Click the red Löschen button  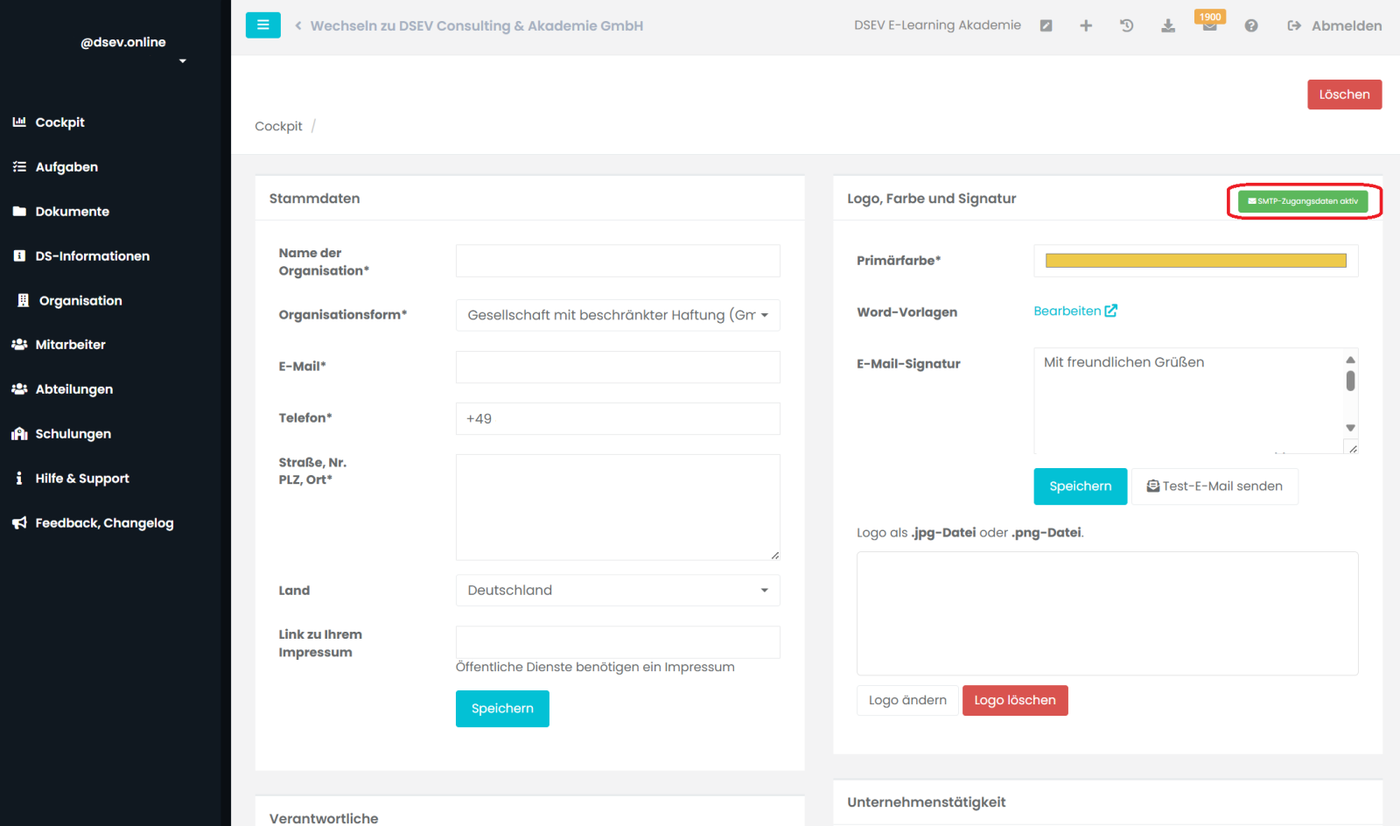(x=1344, y=94)
